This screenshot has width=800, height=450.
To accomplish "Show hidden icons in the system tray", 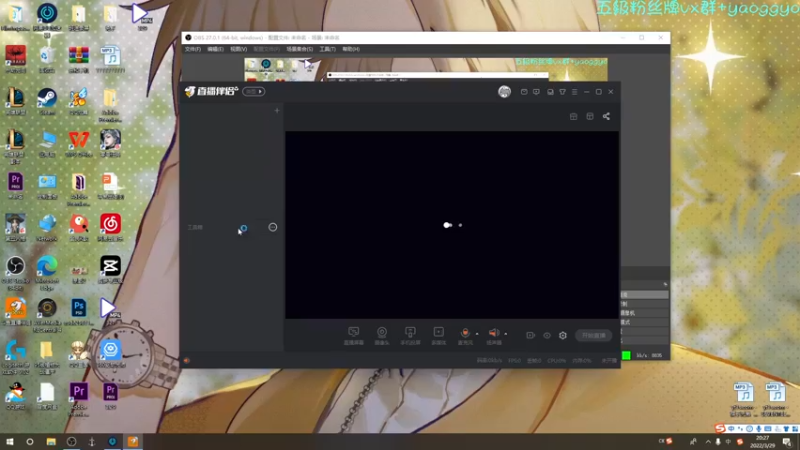I will (x=708, y=442).
